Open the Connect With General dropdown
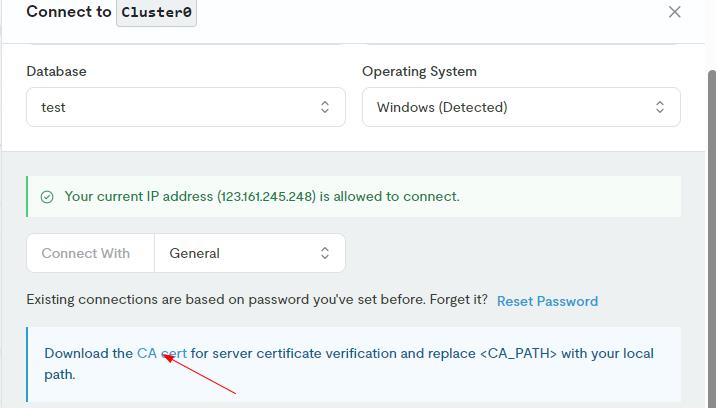 pos(249,253)
